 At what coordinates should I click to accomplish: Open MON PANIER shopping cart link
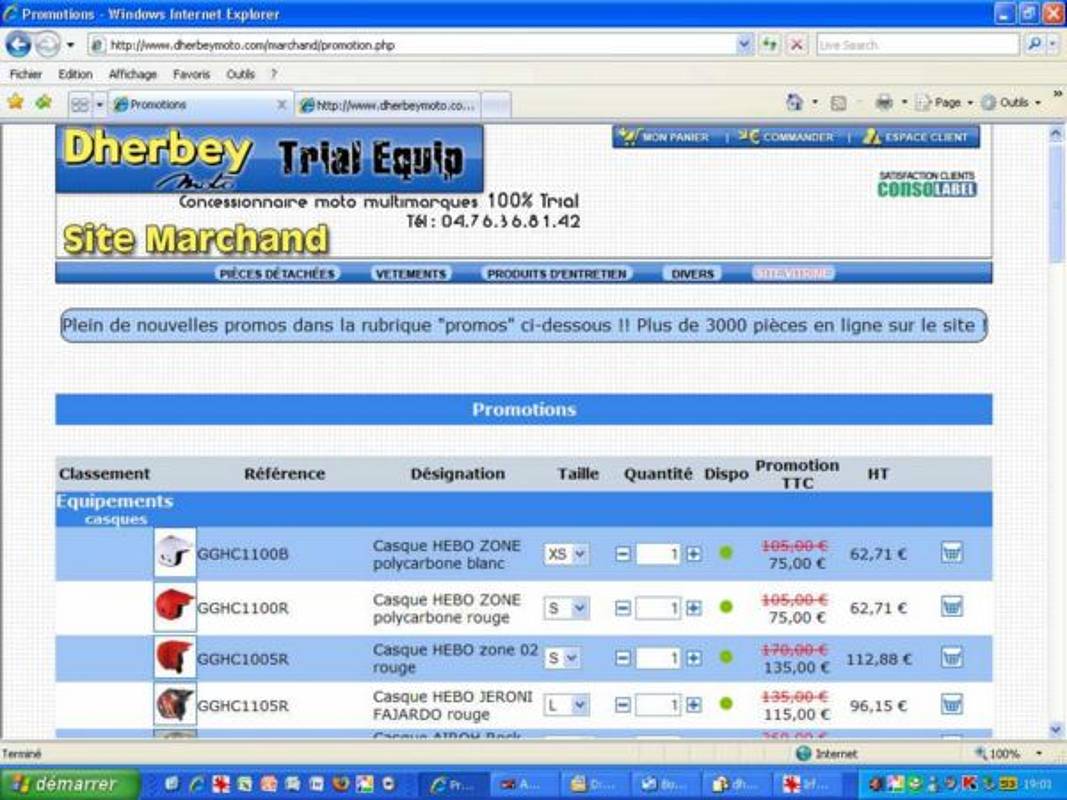pyautogui.click(x=666, y=137)
